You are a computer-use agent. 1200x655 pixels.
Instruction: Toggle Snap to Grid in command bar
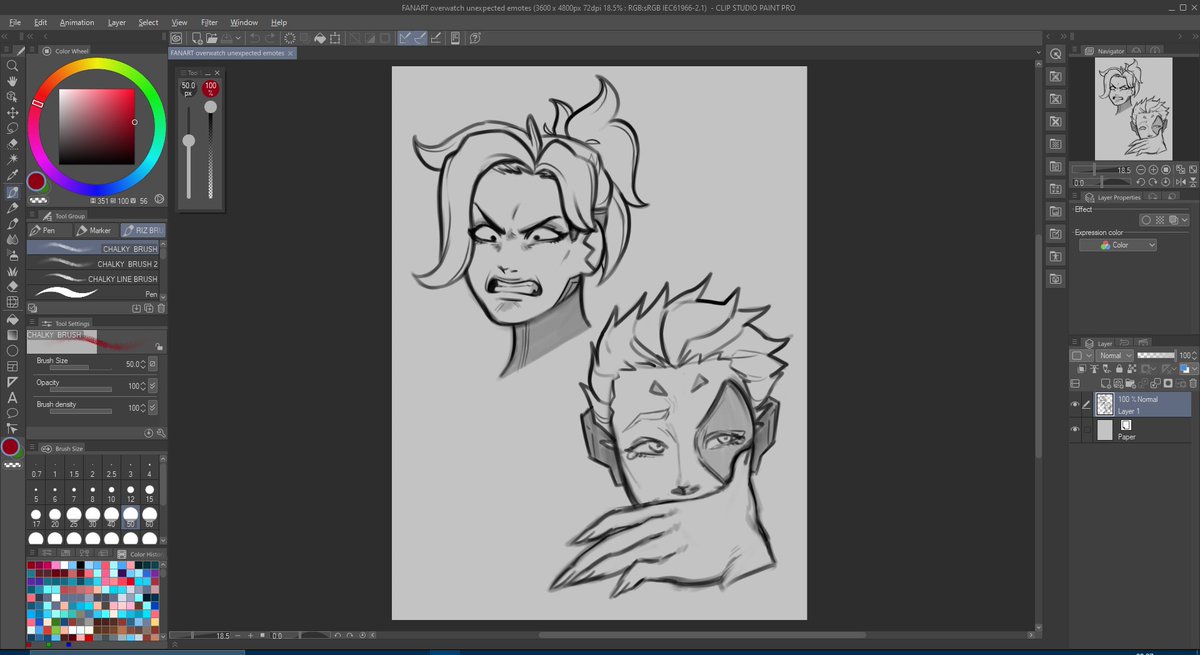(x=437, y=39)
